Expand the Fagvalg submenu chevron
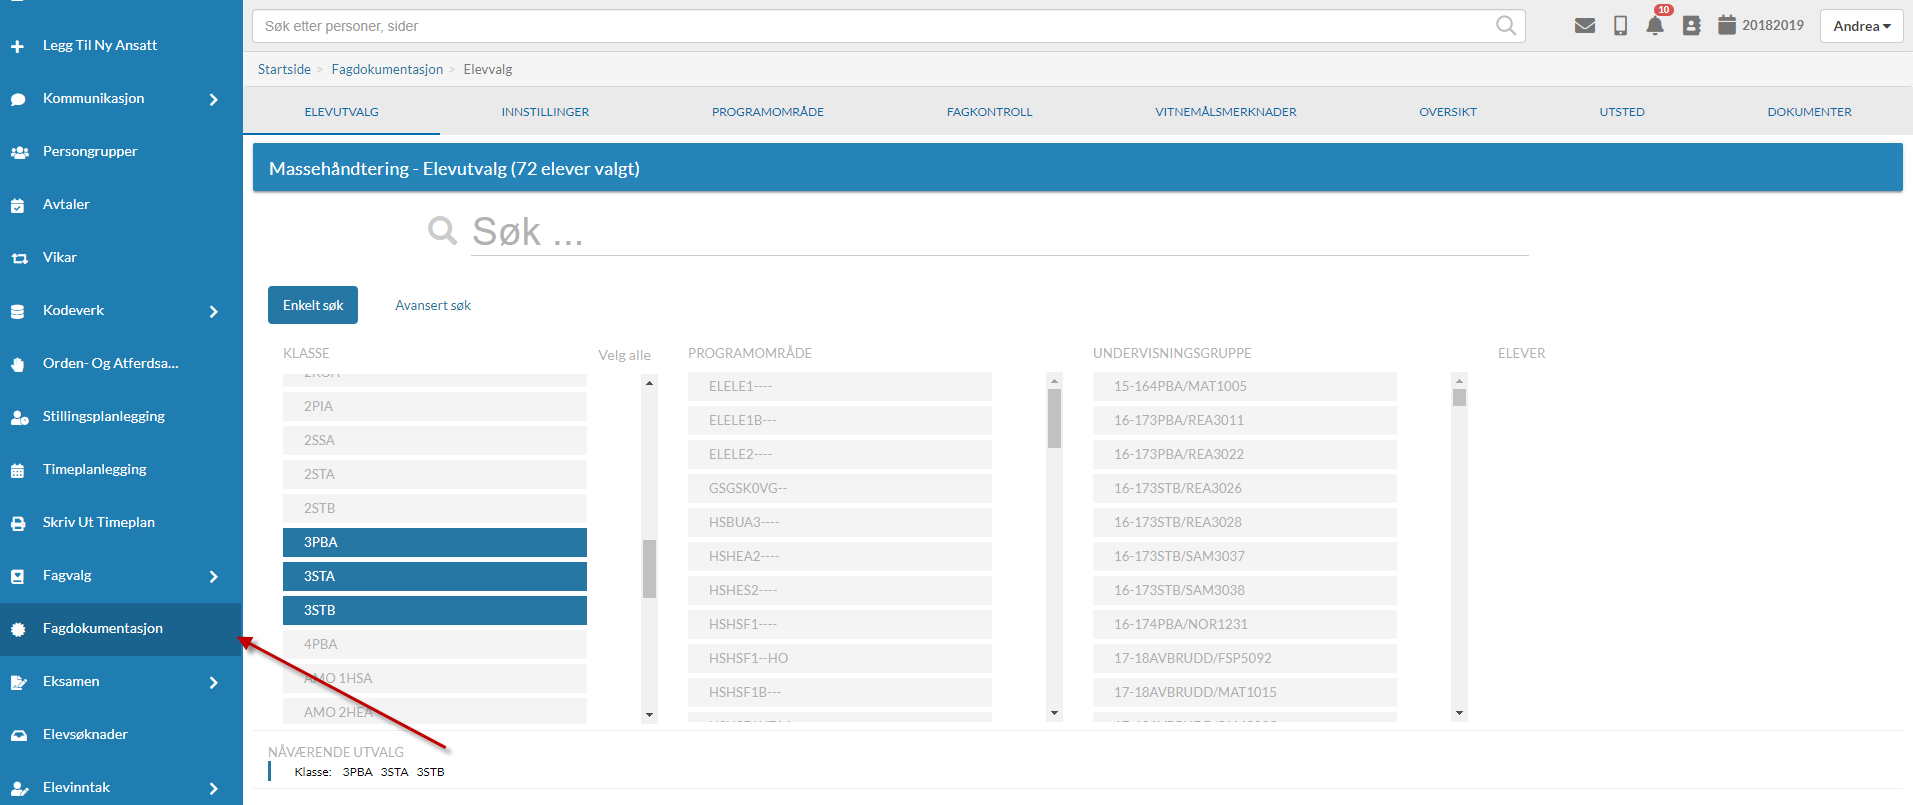The width and height of the screenshot is (1913, 805). (213, 576)
